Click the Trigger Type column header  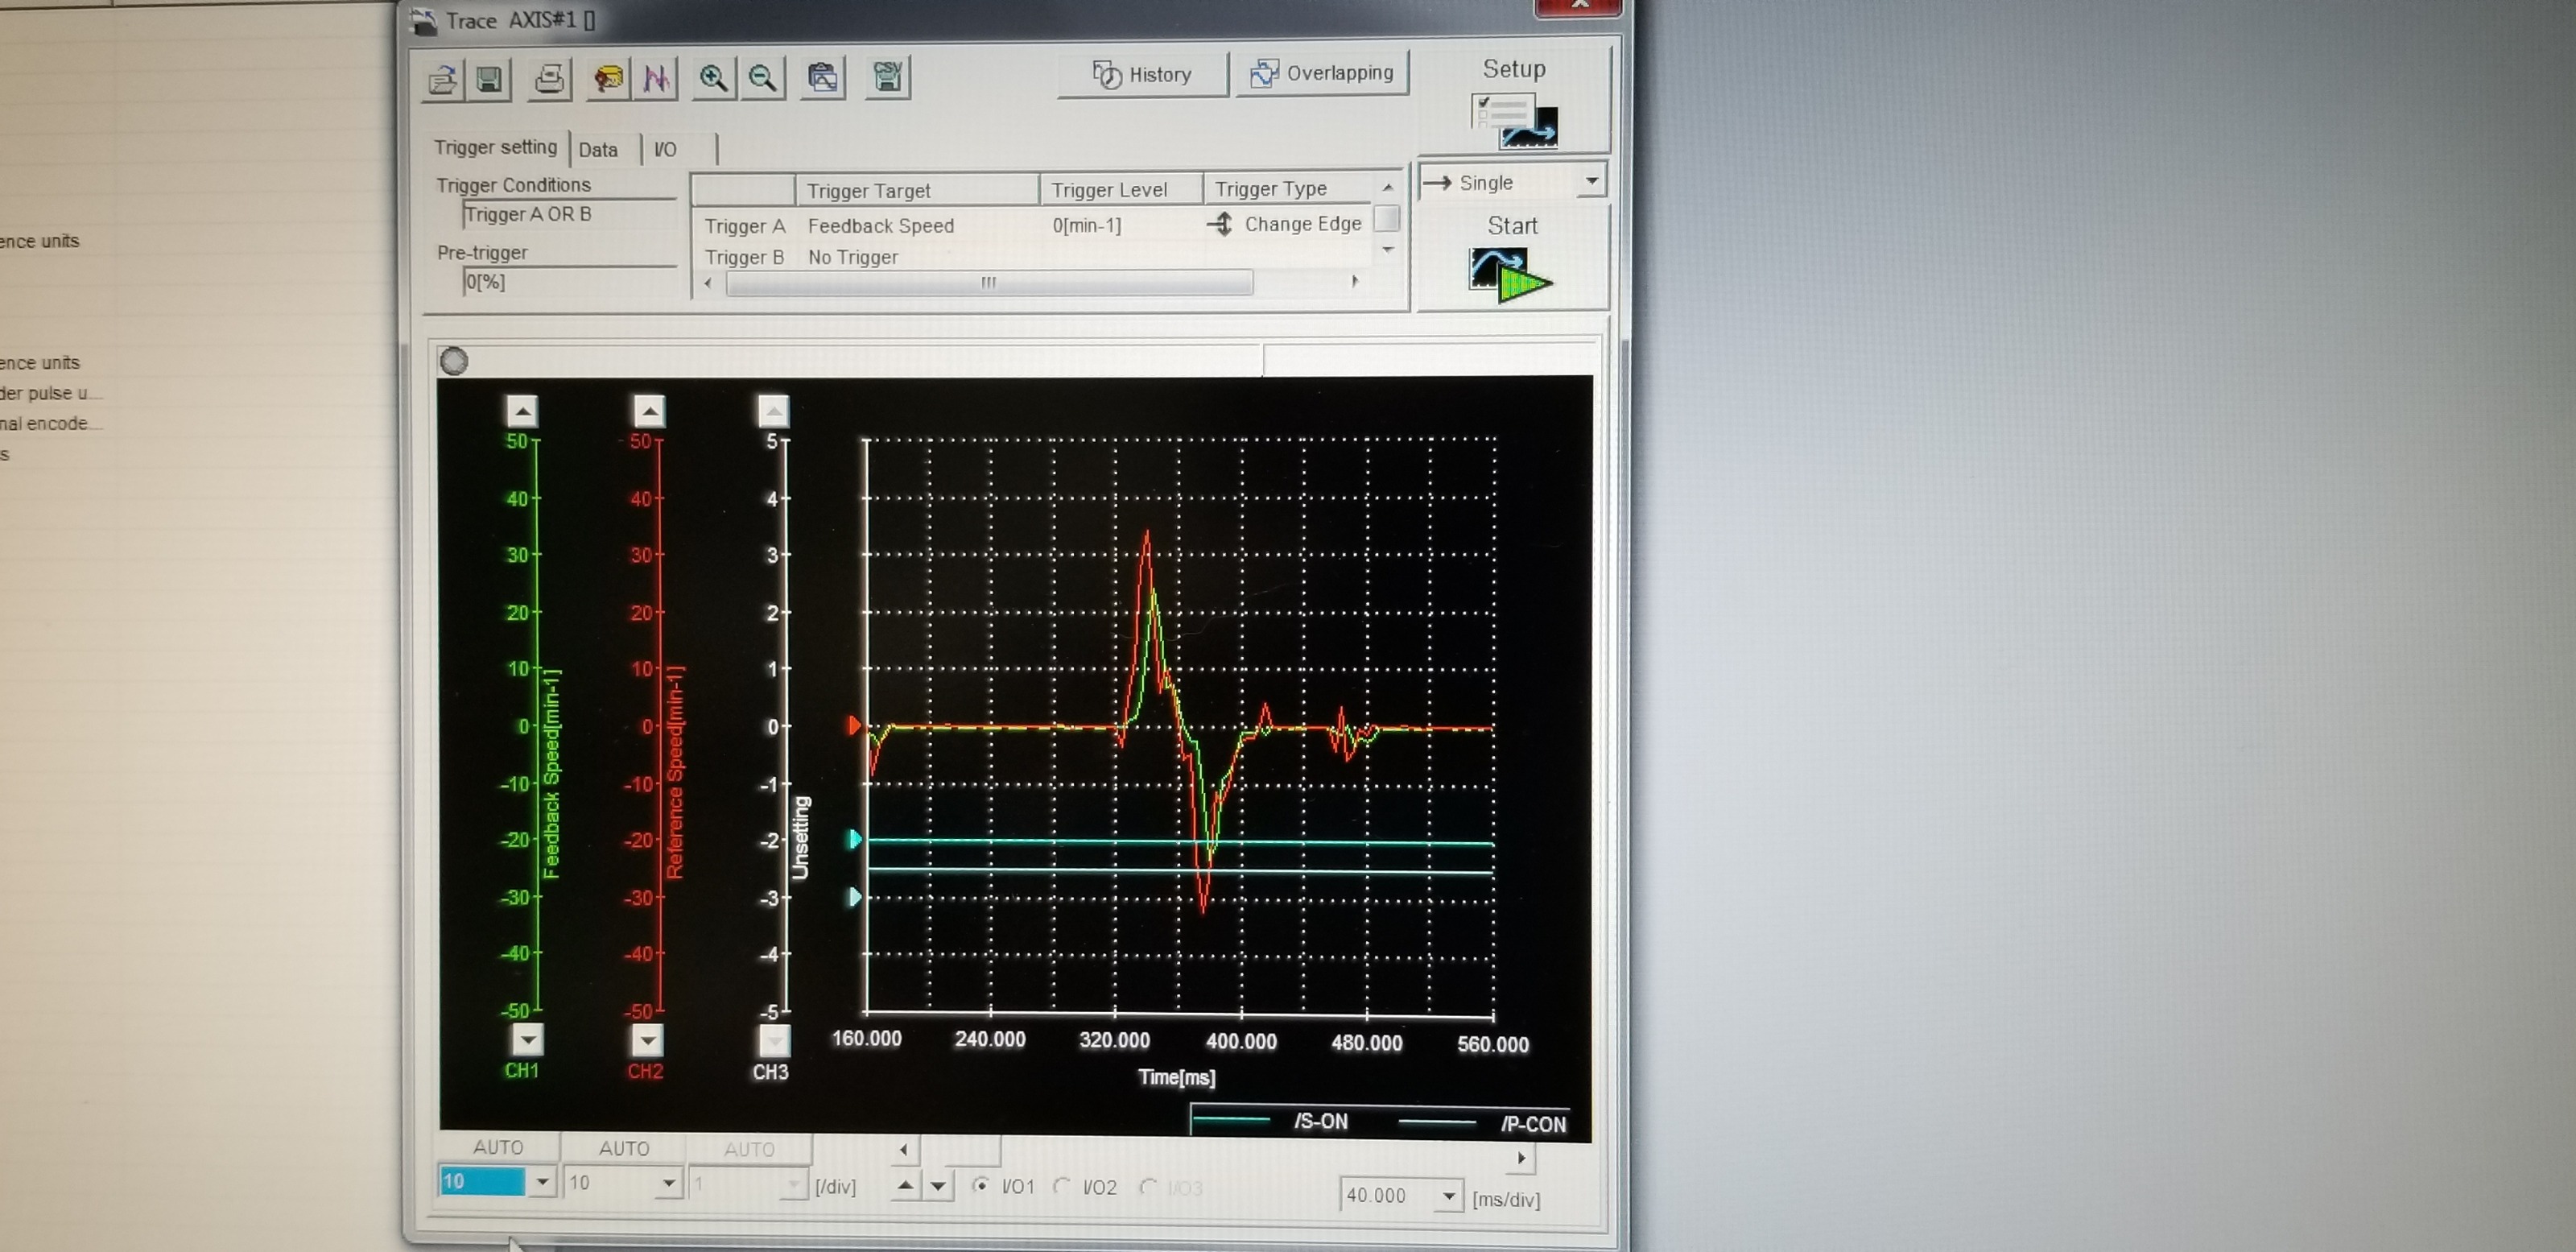[x=1288, y=188]
